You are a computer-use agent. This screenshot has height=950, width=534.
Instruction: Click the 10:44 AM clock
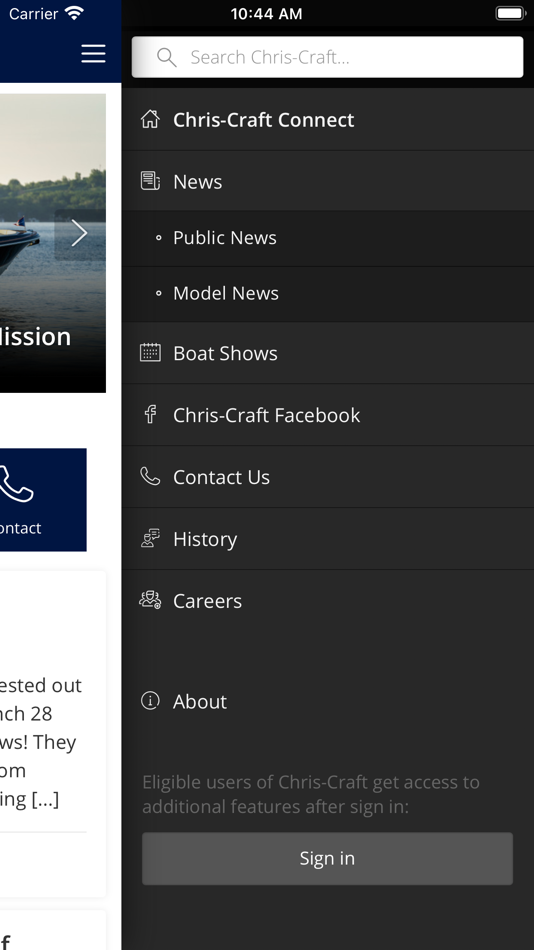pos(267,13)
